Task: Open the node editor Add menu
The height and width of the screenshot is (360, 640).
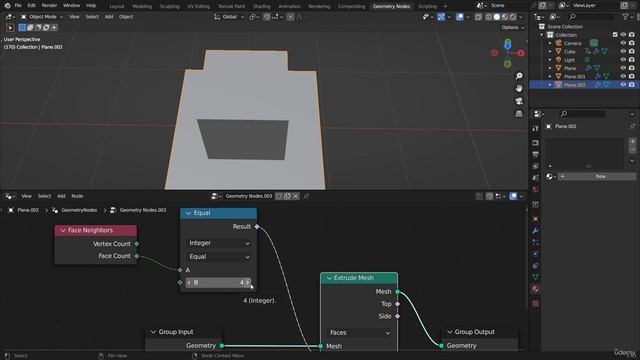Action: (61, 196)
